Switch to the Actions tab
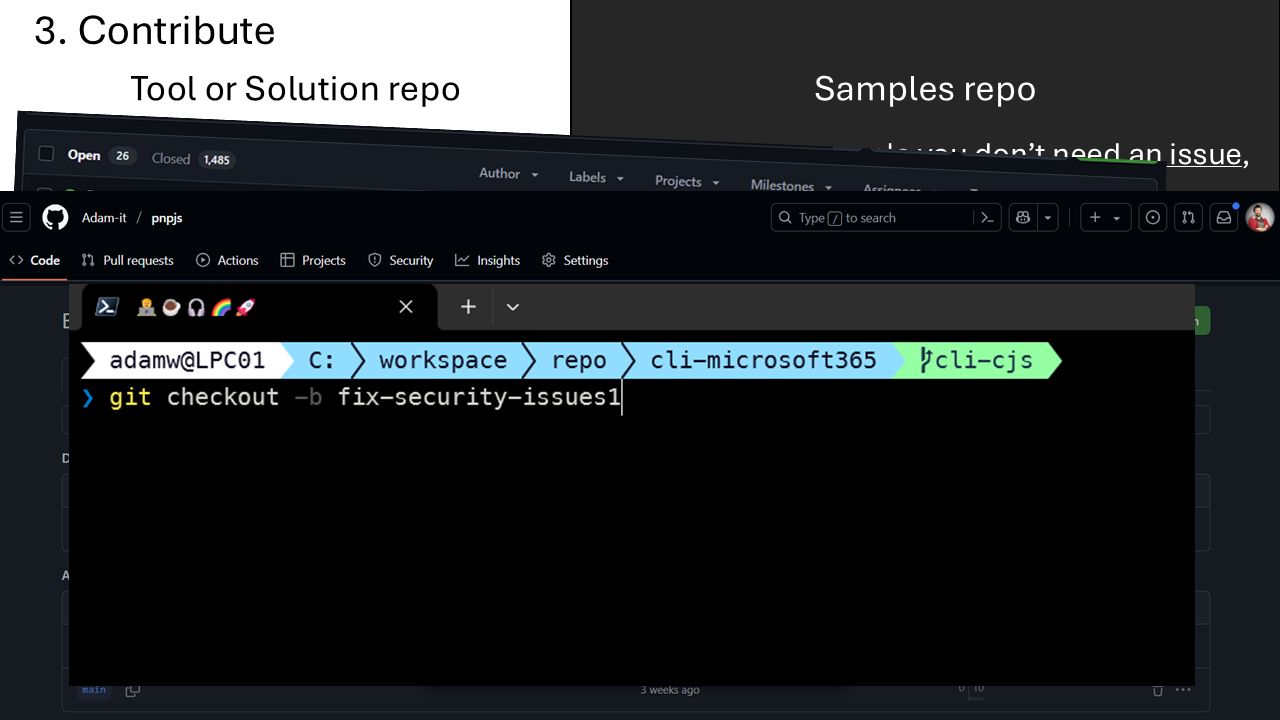This screenshot has width=1280, height=720. pyautogui.click(x=227, y=260)
